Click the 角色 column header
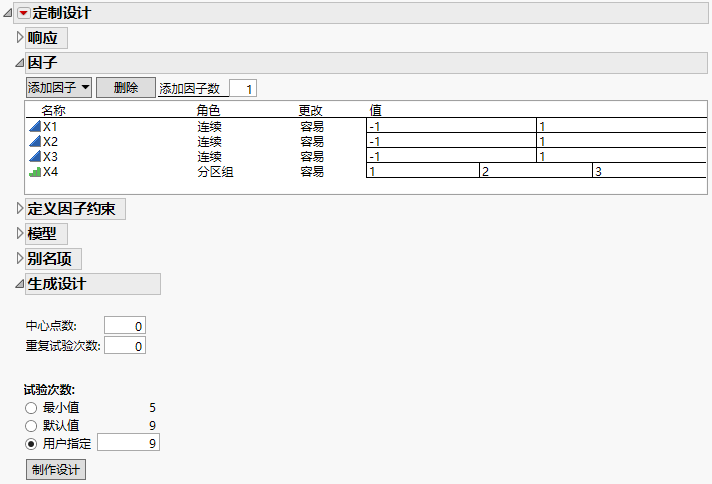The image size is (712, 484). tap(208, 110)
